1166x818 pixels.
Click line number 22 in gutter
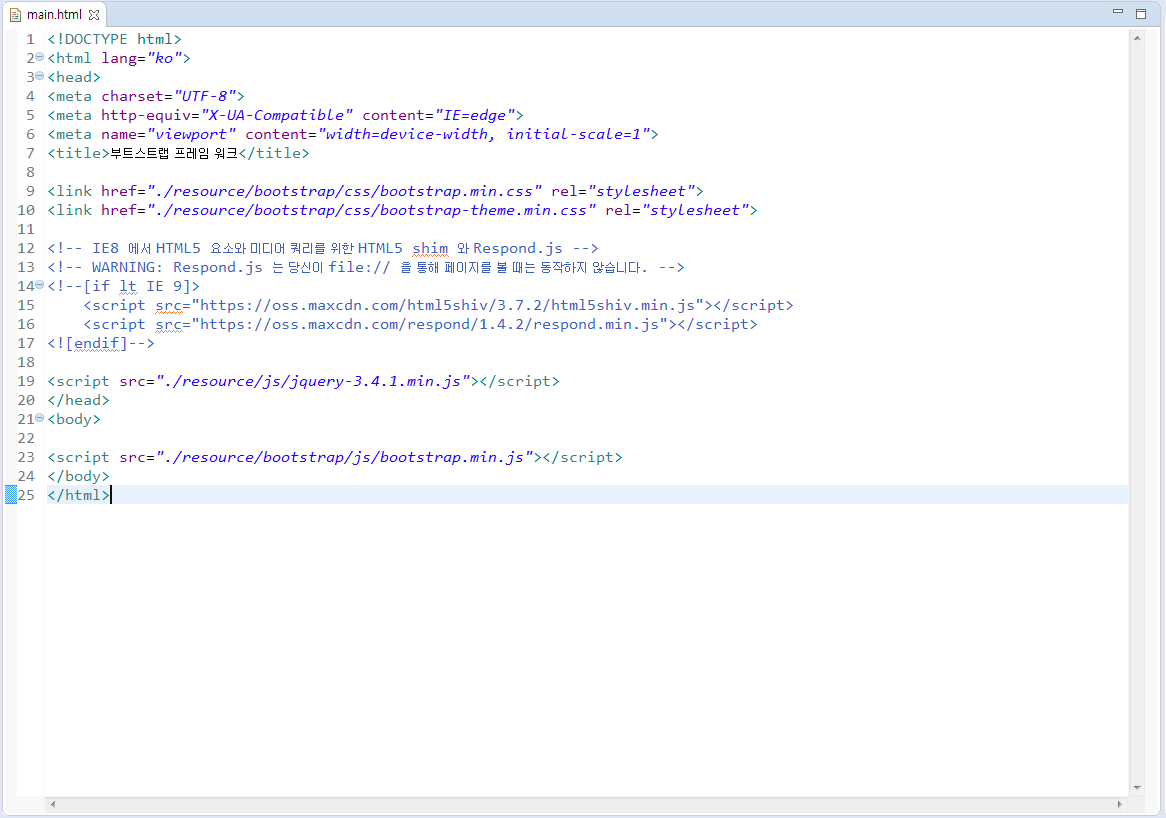tap(26, 438)
